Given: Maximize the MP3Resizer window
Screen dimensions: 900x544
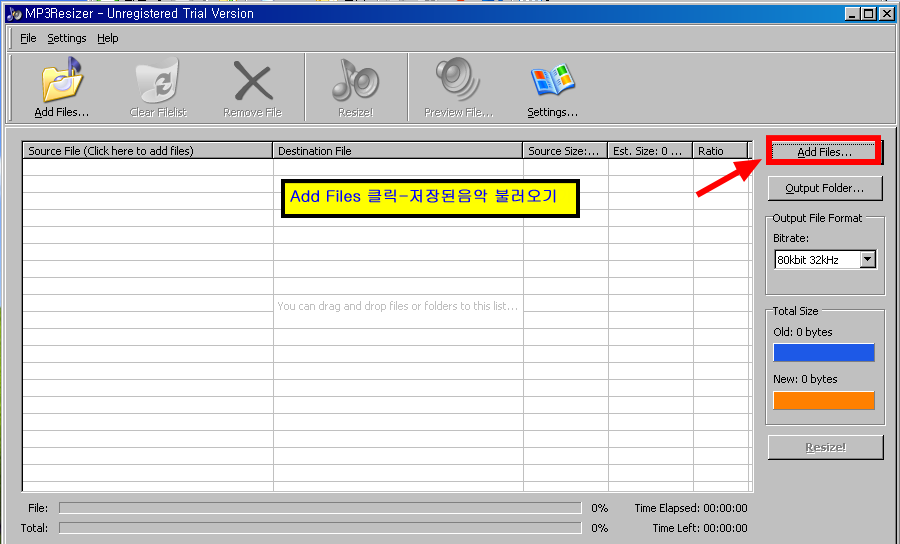Looking at the screenshot, I should point(868,14).
